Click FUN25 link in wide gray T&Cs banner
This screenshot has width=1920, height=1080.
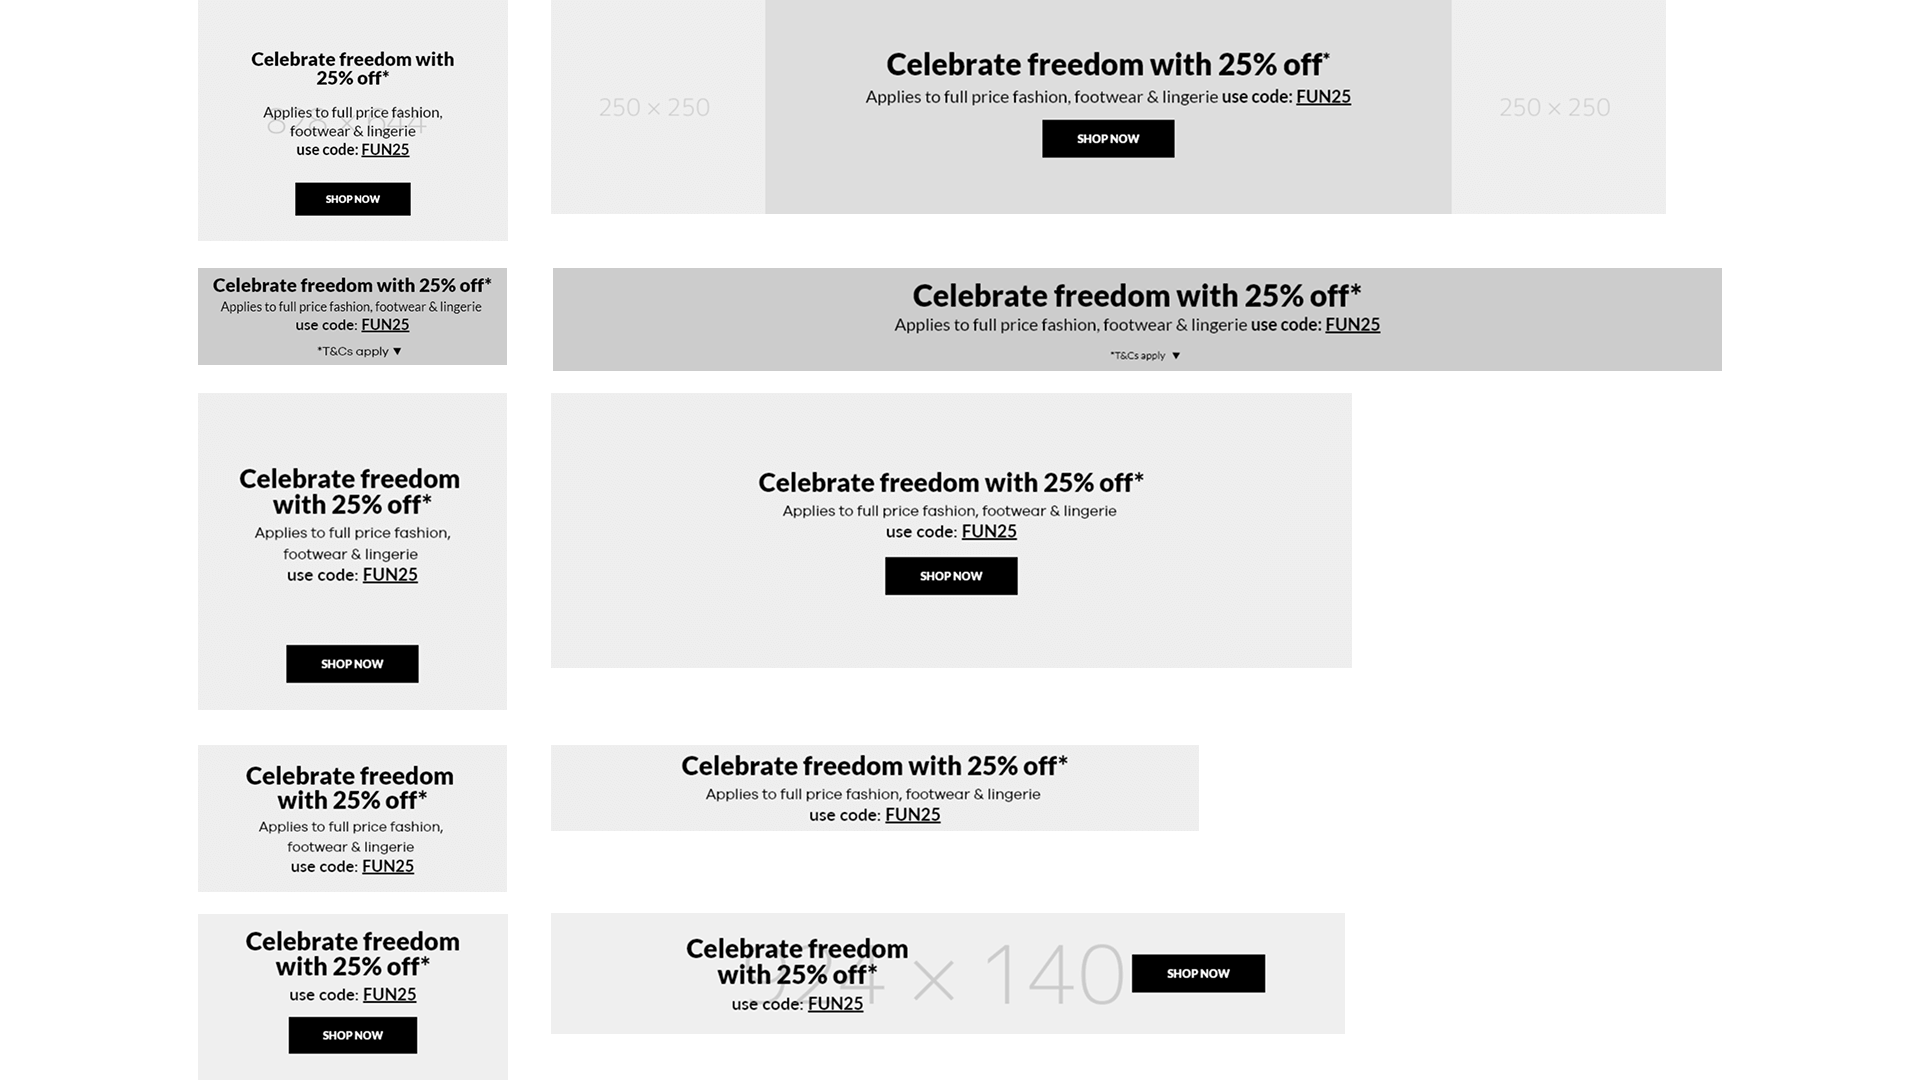(1352, 325)
